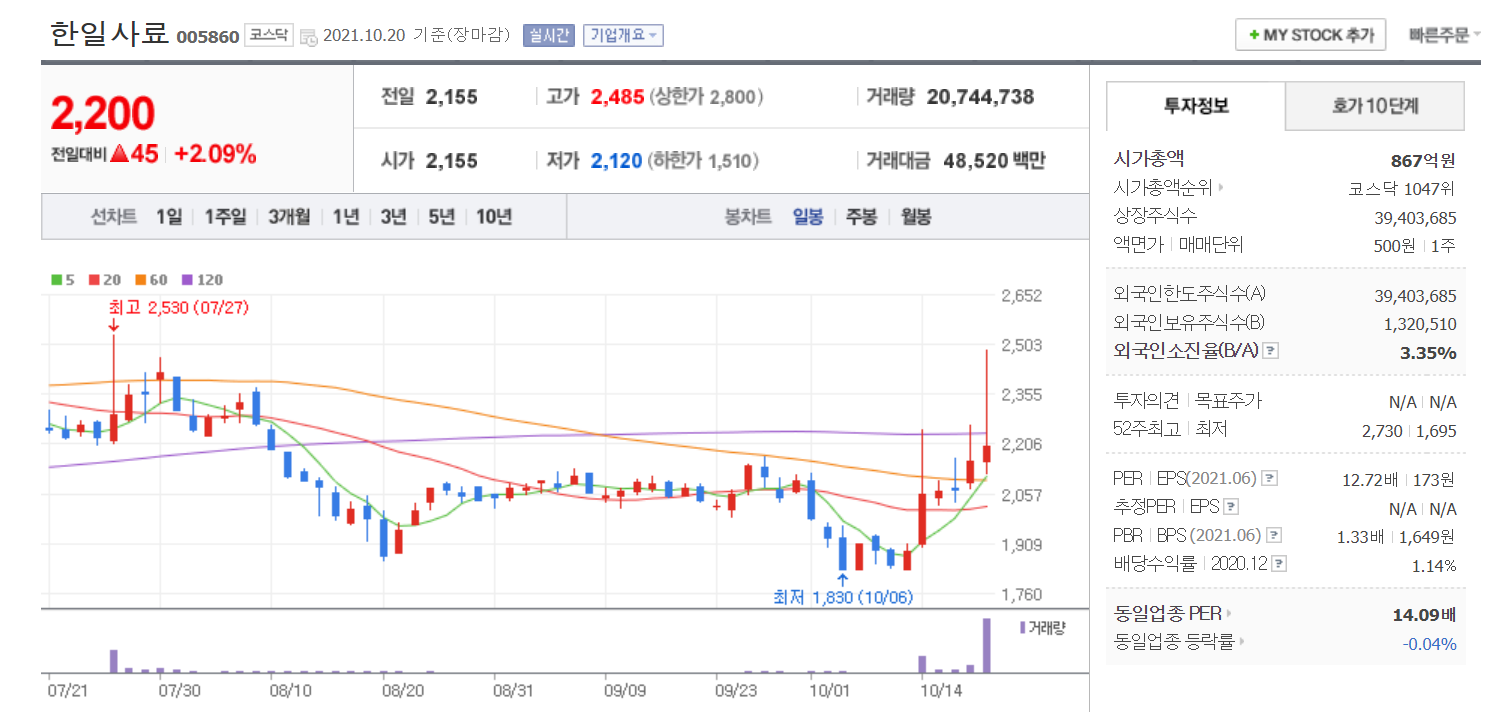Image resolution: width=1493 pixels, height=712 pixels.
Task: Click the 최저 1,830 (10/06) chart marker
Action: tap(842, 597)
